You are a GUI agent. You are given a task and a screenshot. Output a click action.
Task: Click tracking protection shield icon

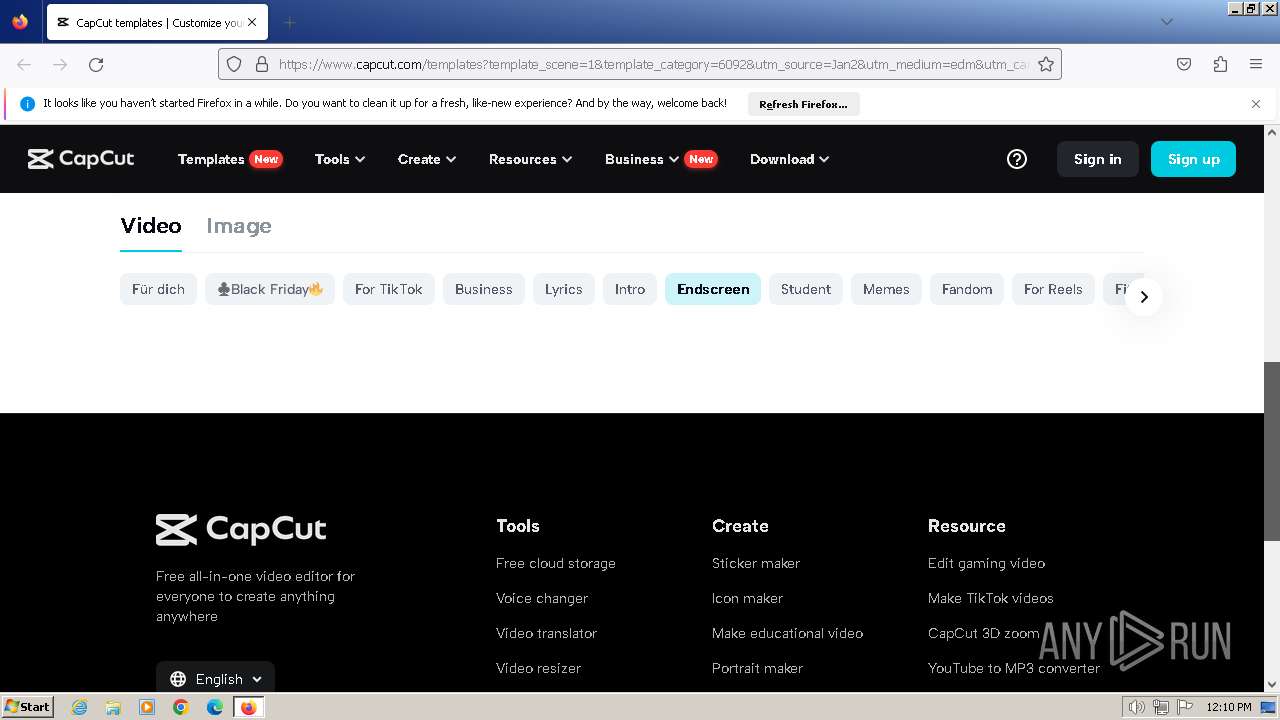tap(234, 64)
